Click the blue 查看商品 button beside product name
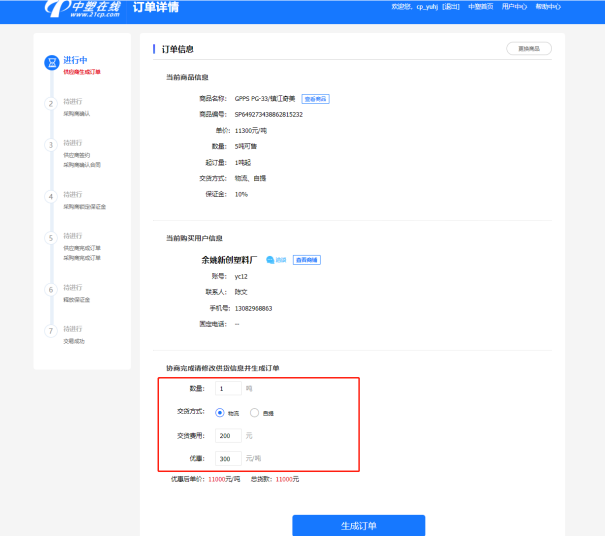This screenshot has width=605, height=536. [x=315, y=99]
